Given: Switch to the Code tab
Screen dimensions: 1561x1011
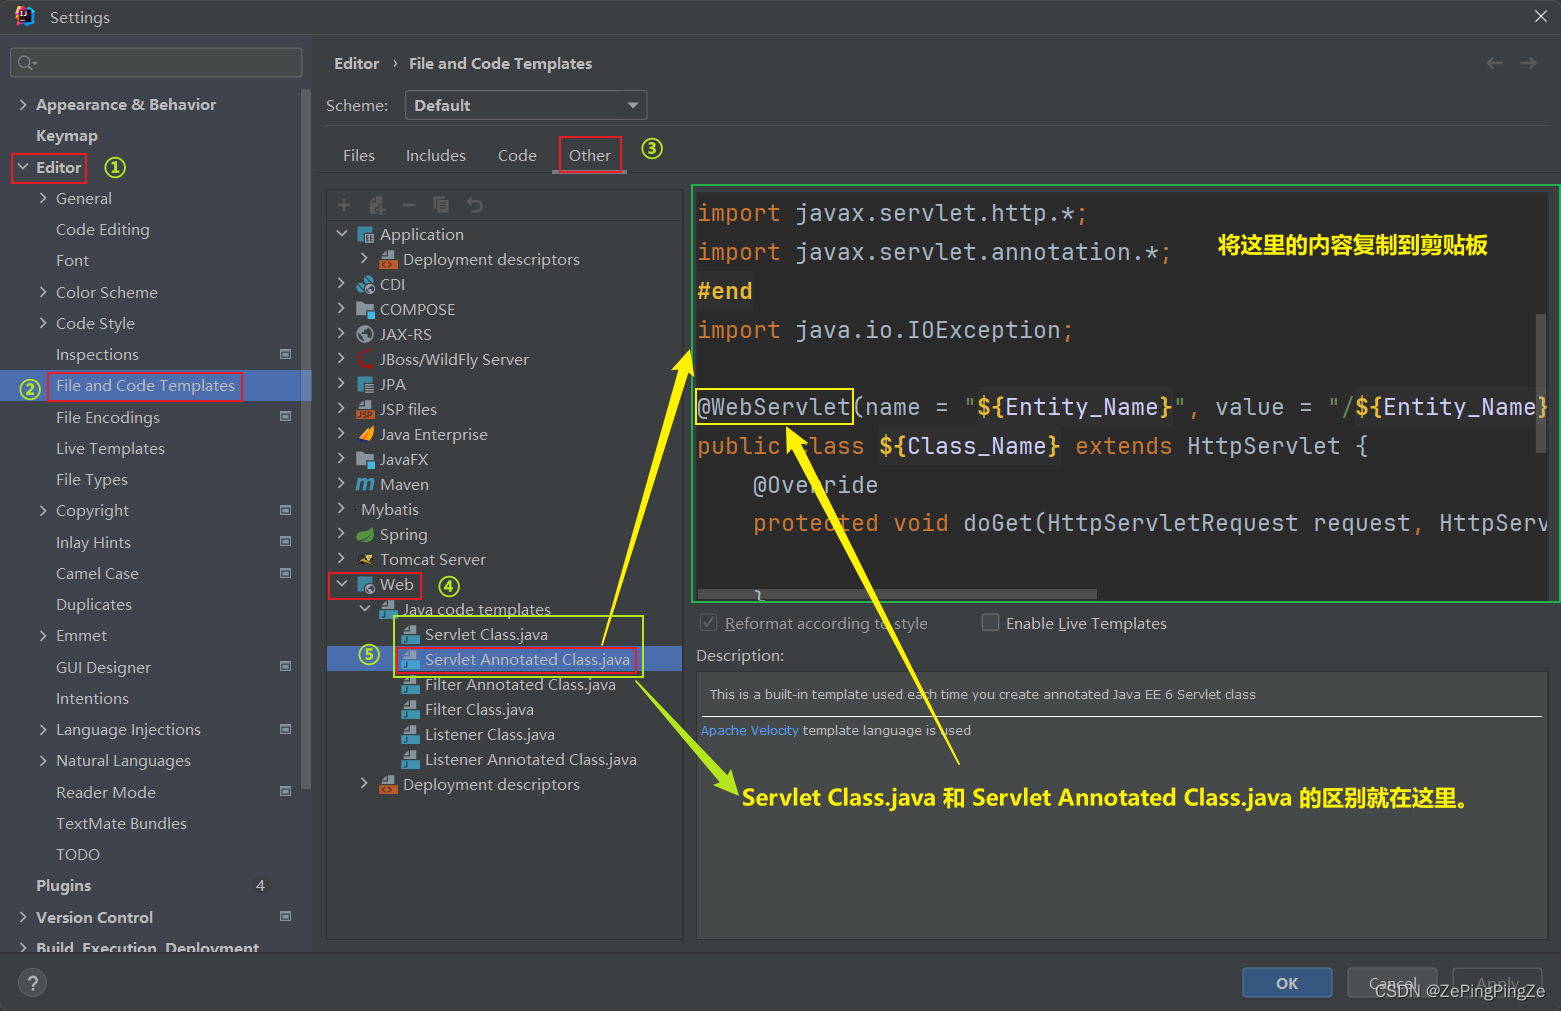Looking at the screenshot, I should [517, 155].
